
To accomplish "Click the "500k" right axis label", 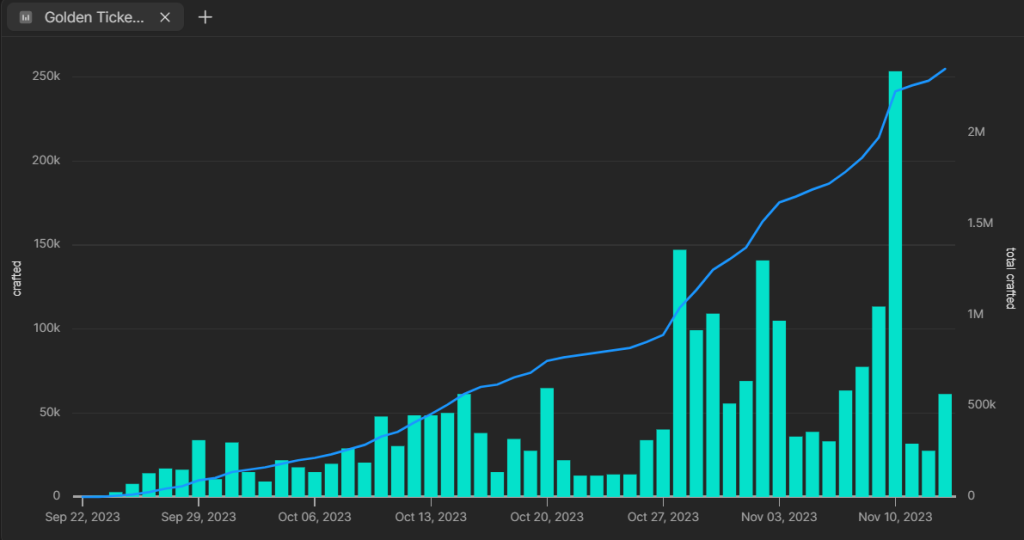I will click(980, 405).
